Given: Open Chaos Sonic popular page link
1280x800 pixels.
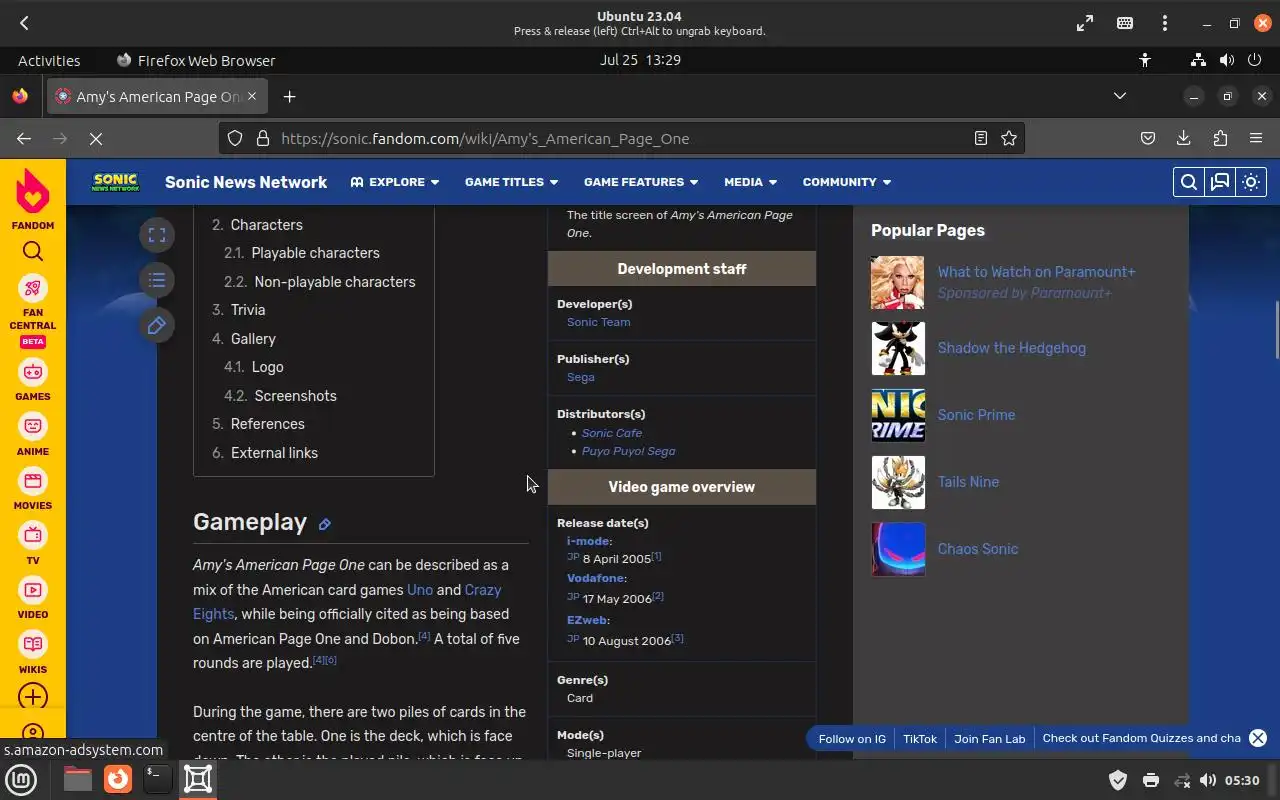Looking at the screenshot, I should click(977, 549).
